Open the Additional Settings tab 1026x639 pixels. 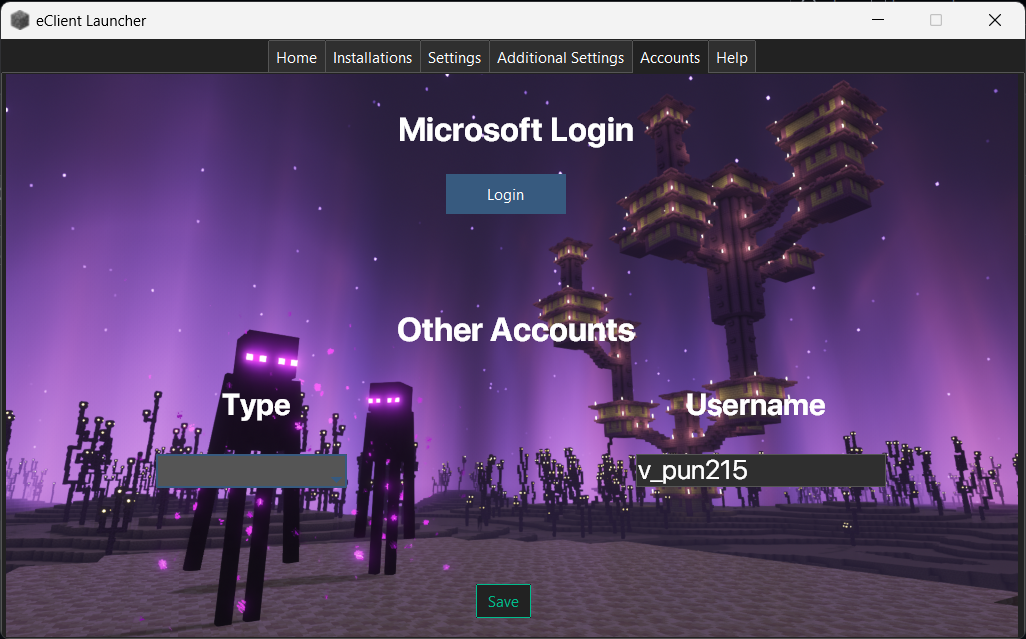coord(560,57)
